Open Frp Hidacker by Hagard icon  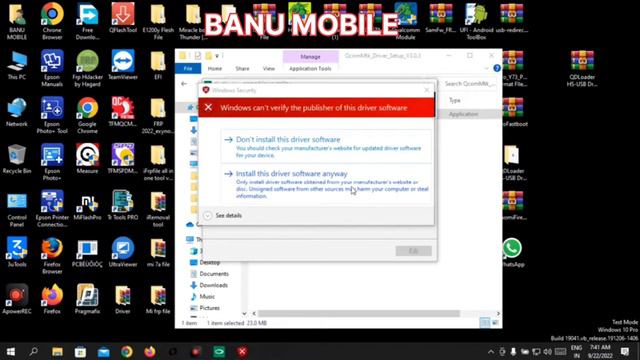(x=87, y=69)
